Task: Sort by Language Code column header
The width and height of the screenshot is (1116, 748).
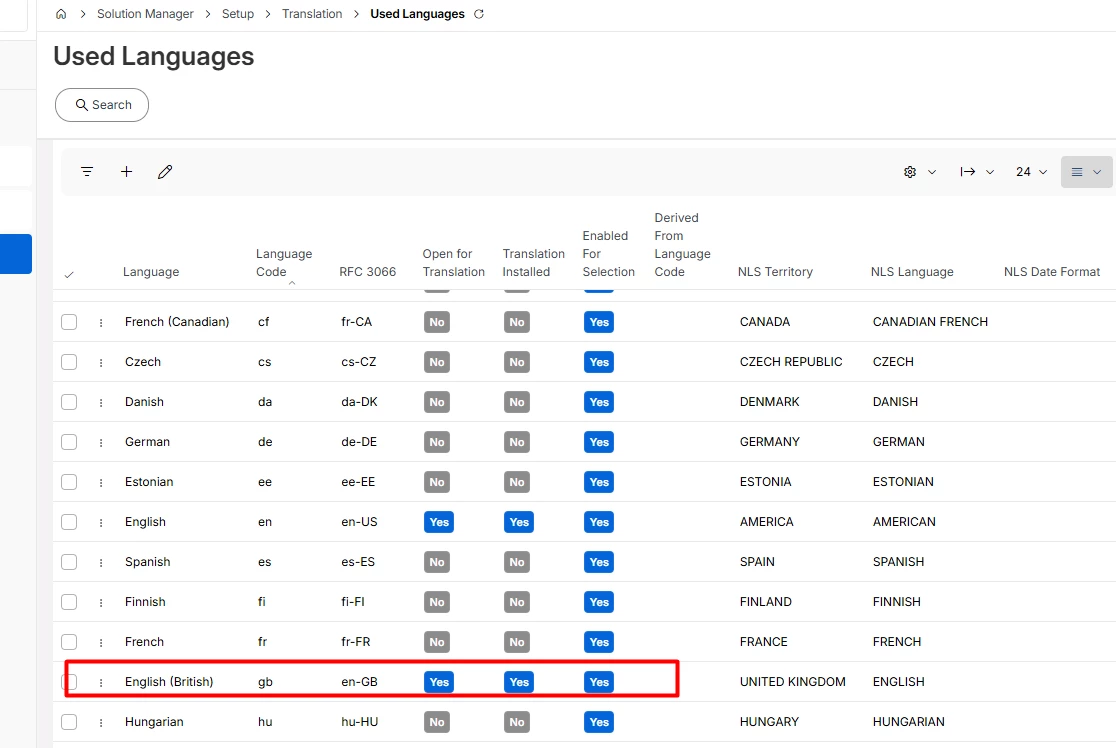Action: tap(284, 263)
